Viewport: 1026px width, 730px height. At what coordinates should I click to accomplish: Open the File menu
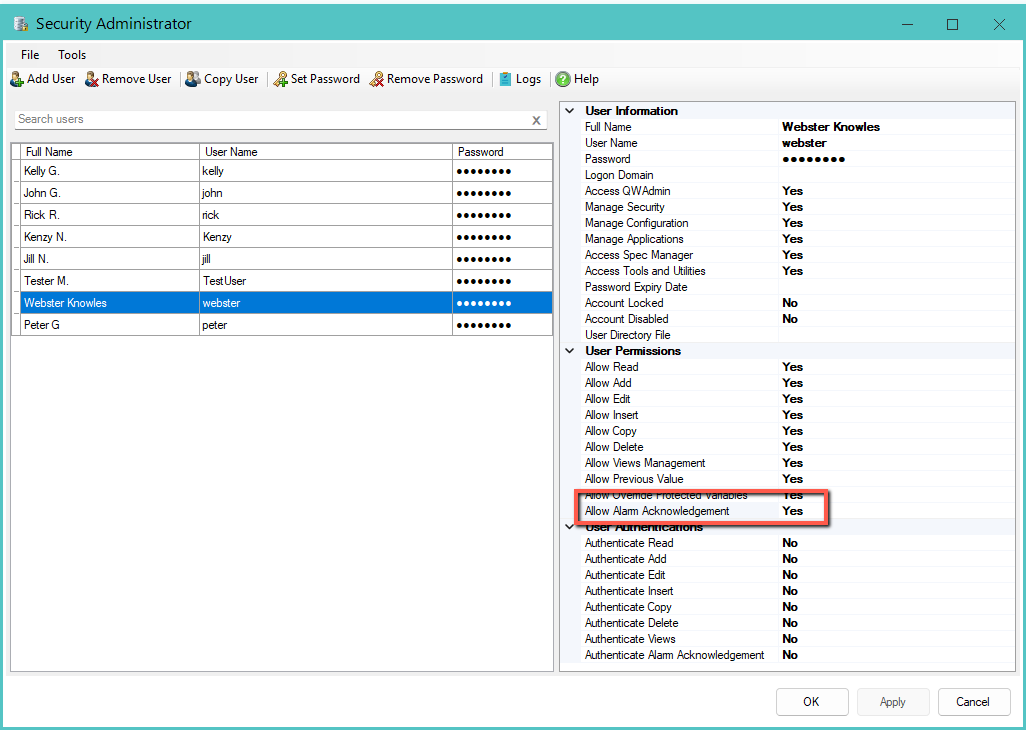coord(30,55)
